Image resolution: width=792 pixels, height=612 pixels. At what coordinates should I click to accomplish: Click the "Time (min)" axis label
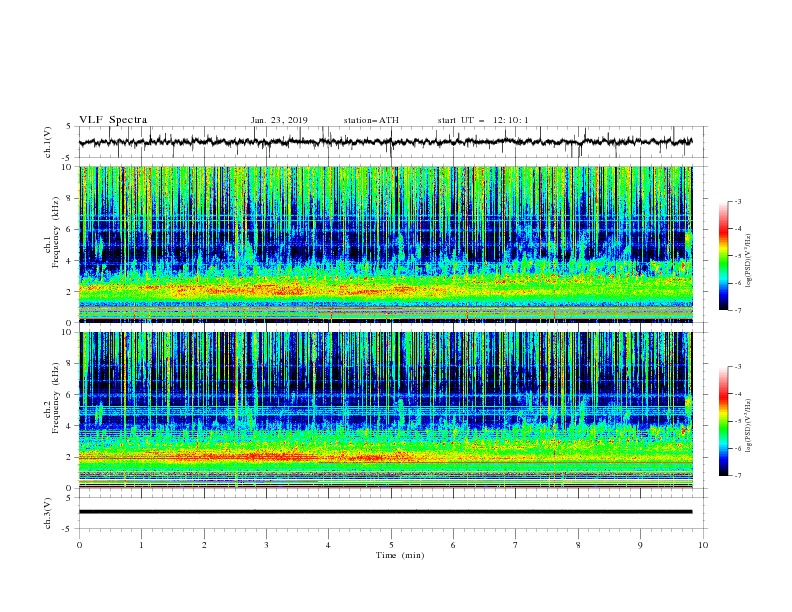(400, 555)
